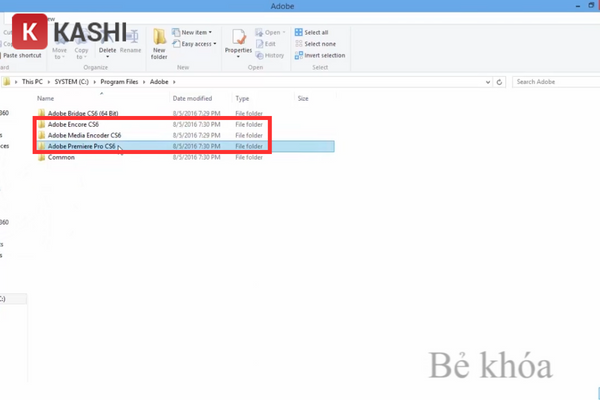Sort by Size column header
The image size is (600, 400).
coord(303,98)
